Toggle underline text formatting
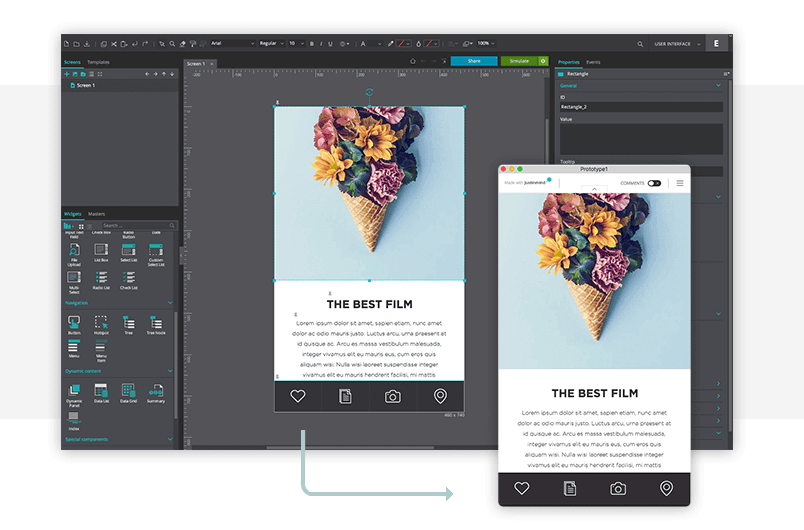 [x=330, y=44]
